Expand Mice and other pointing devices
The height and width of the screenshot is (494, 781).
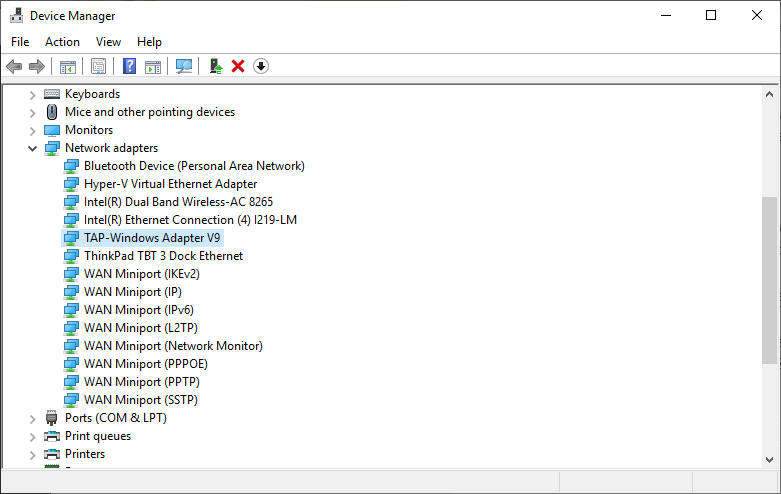32,113
